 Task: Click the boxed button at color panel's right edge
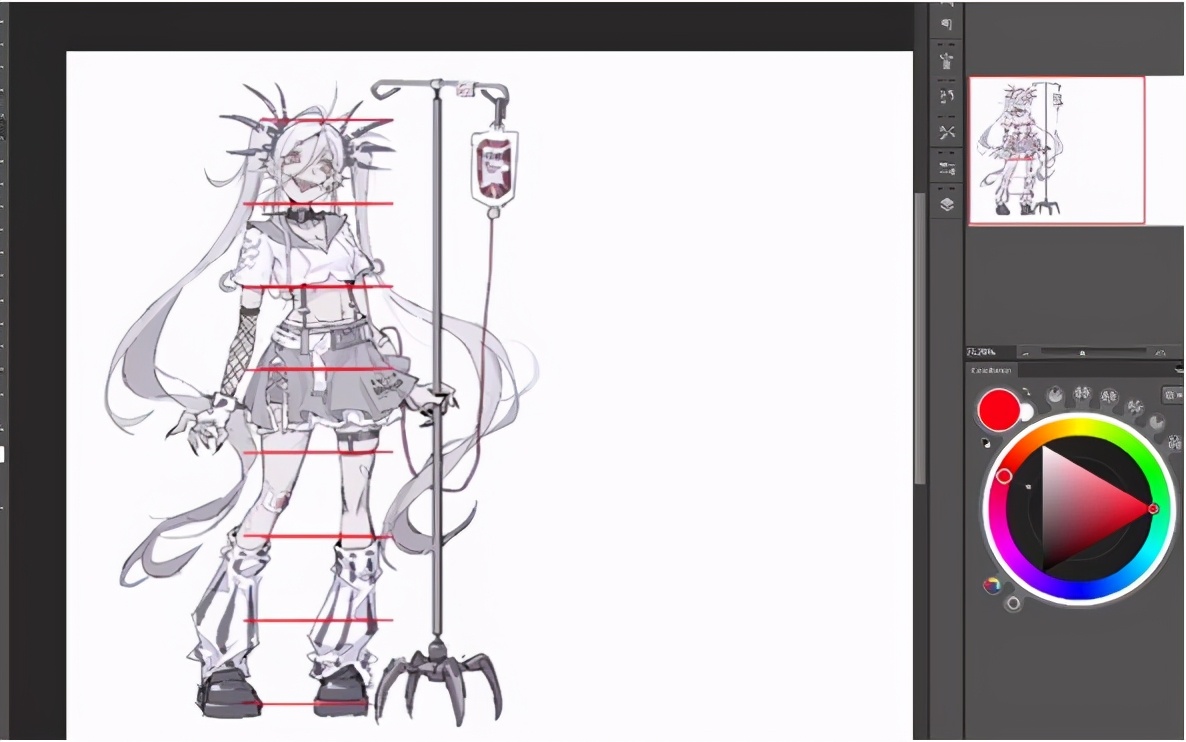(1171, 395)
